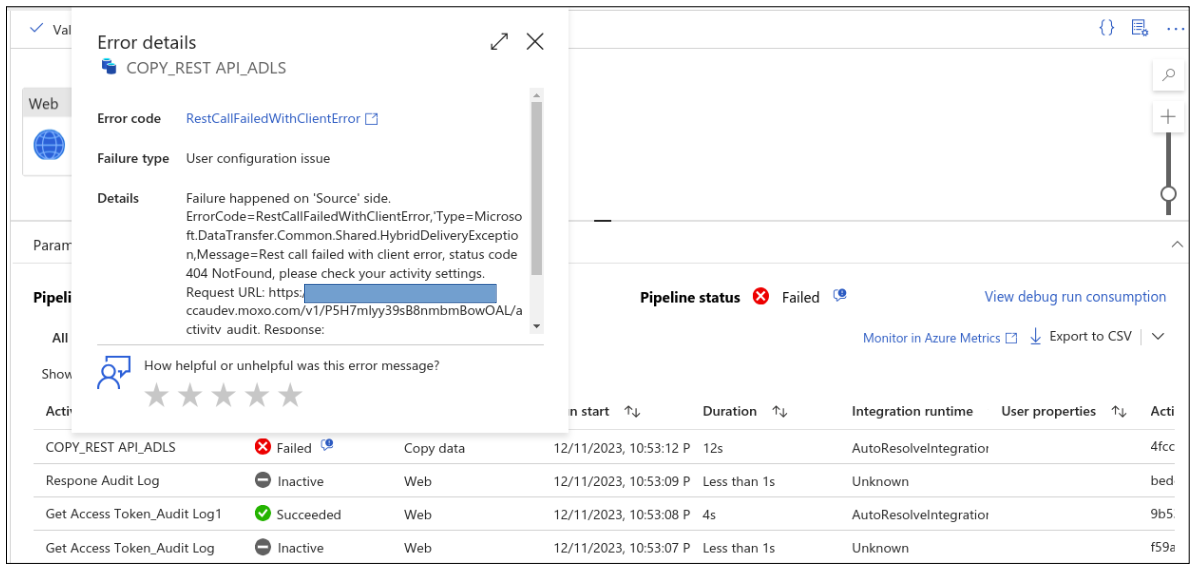Viewport: 1203px width, 571px height.
Task: Select the Respone Audit Log activity
Action: pyautogui.click(x=102, y=481)
